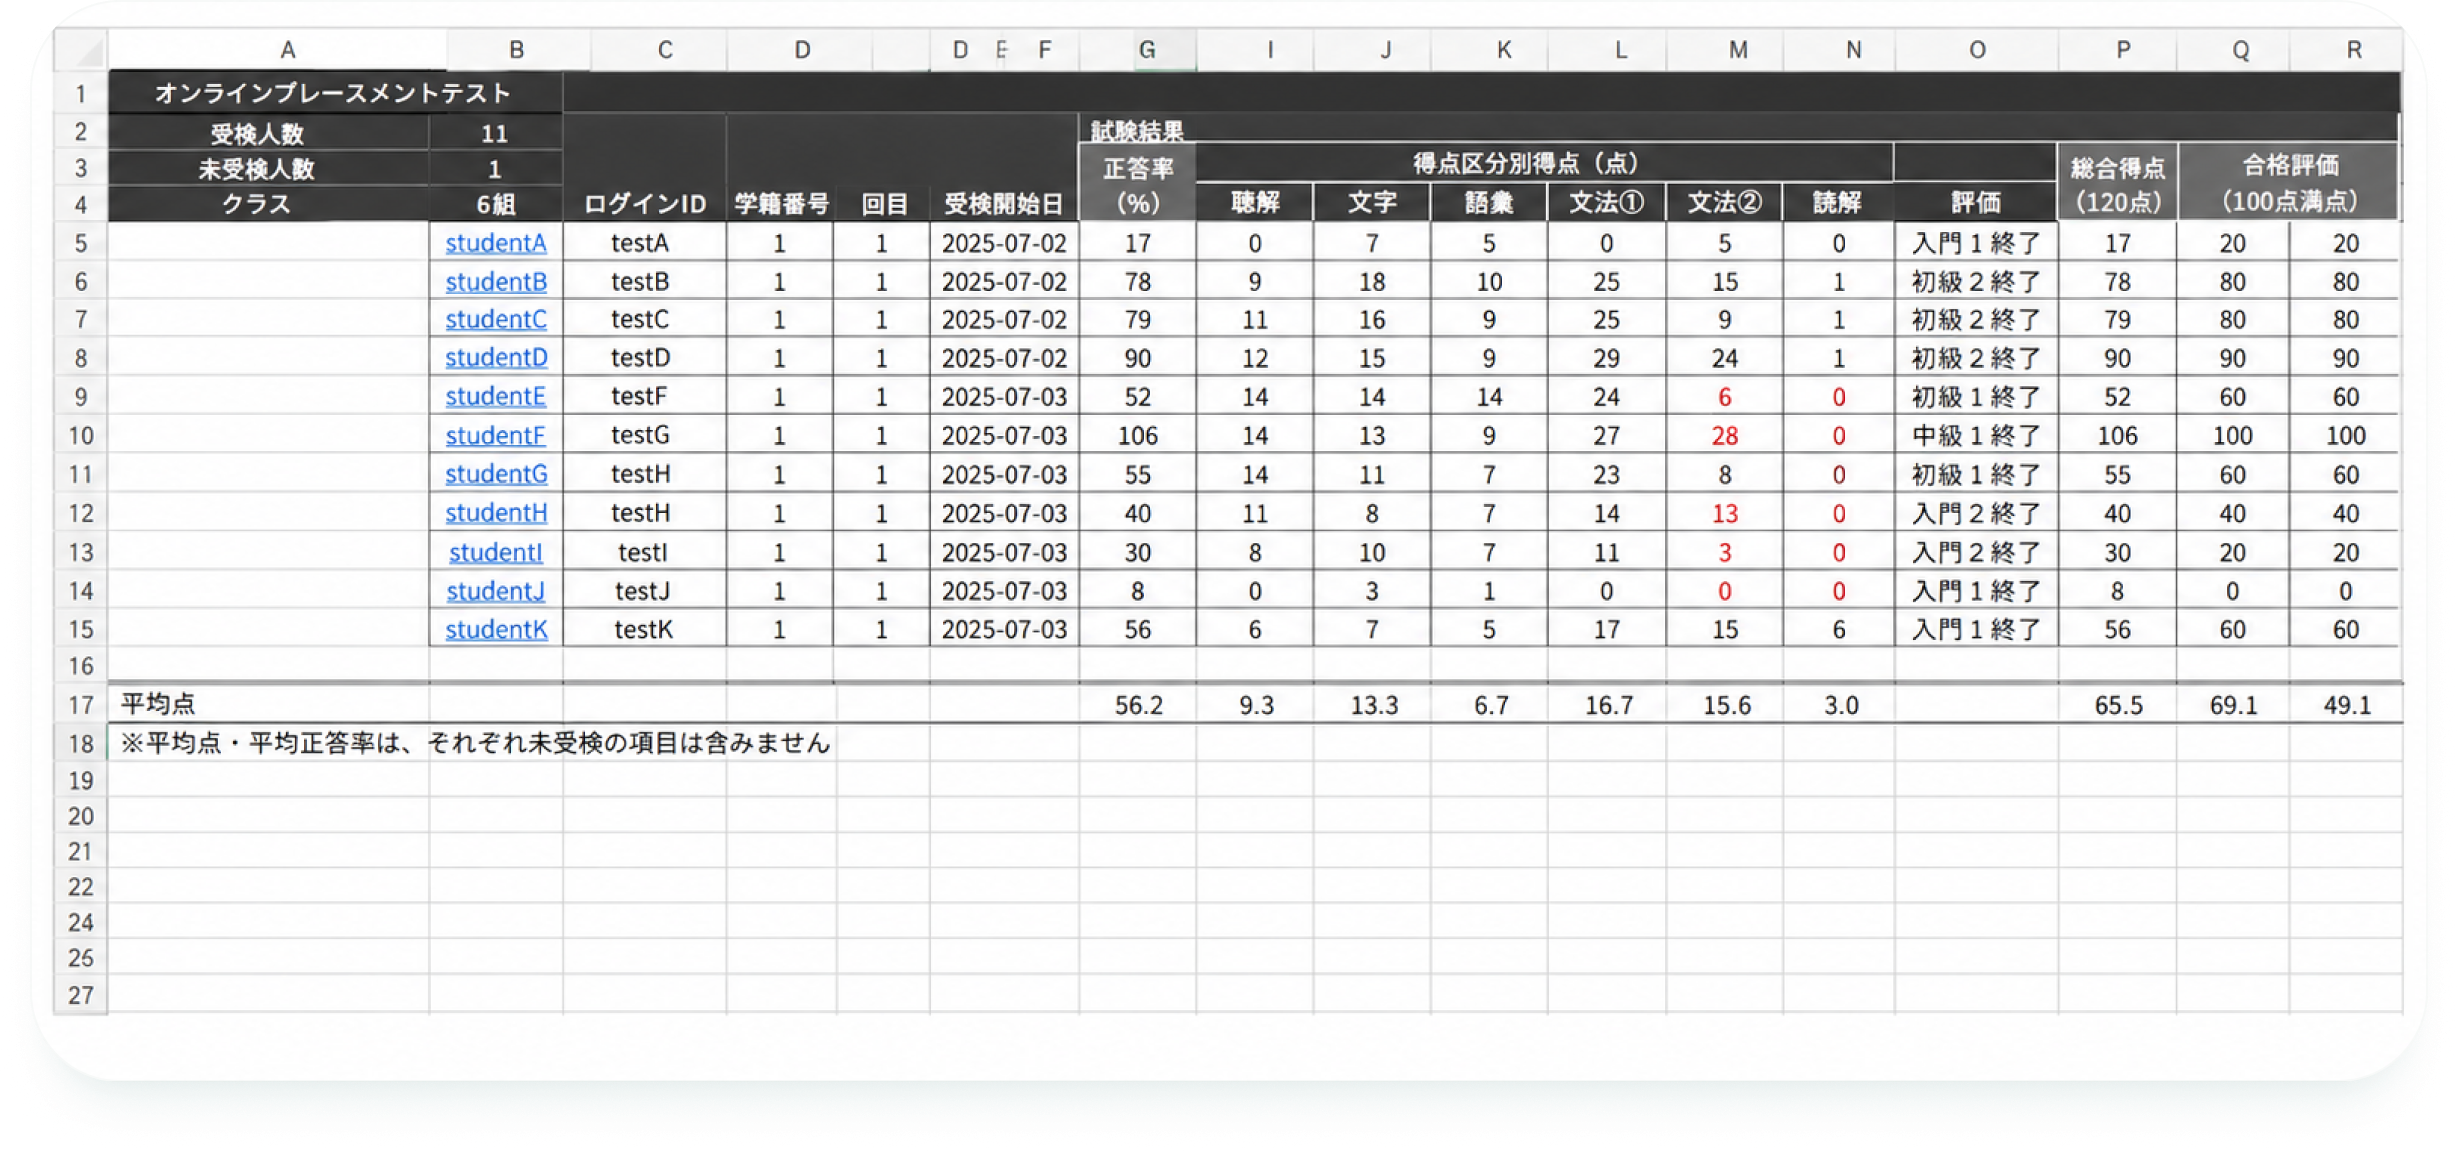The height and width of the screenshot is (1152, 2458).
Task: Select the row 17 header
Action: click(81, 705)
